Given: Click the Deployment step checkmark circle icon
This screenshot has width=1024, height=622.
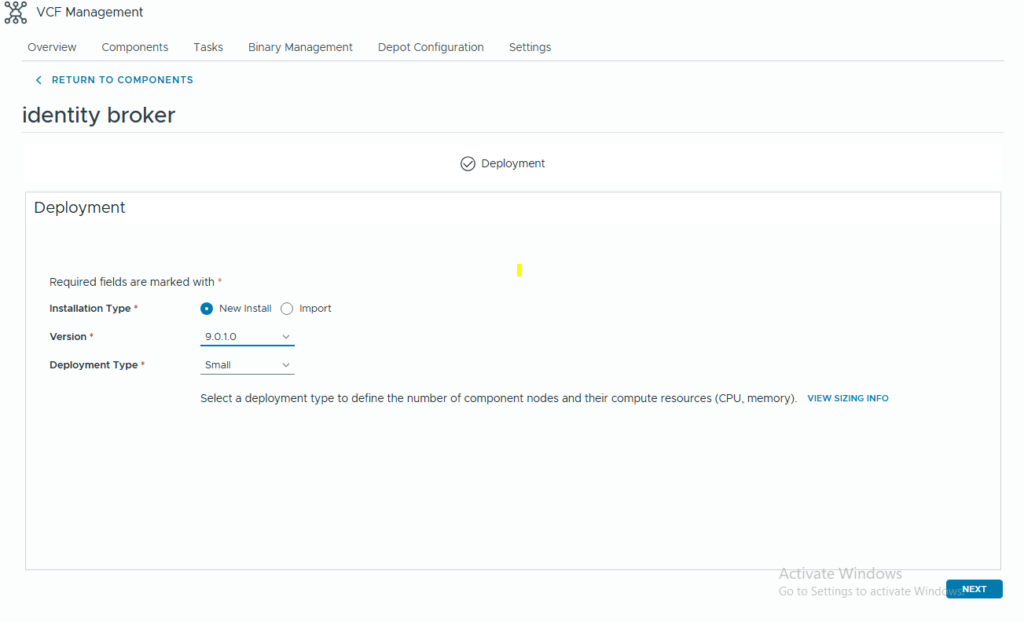Looking at the screenshot, I should [467, 164].
